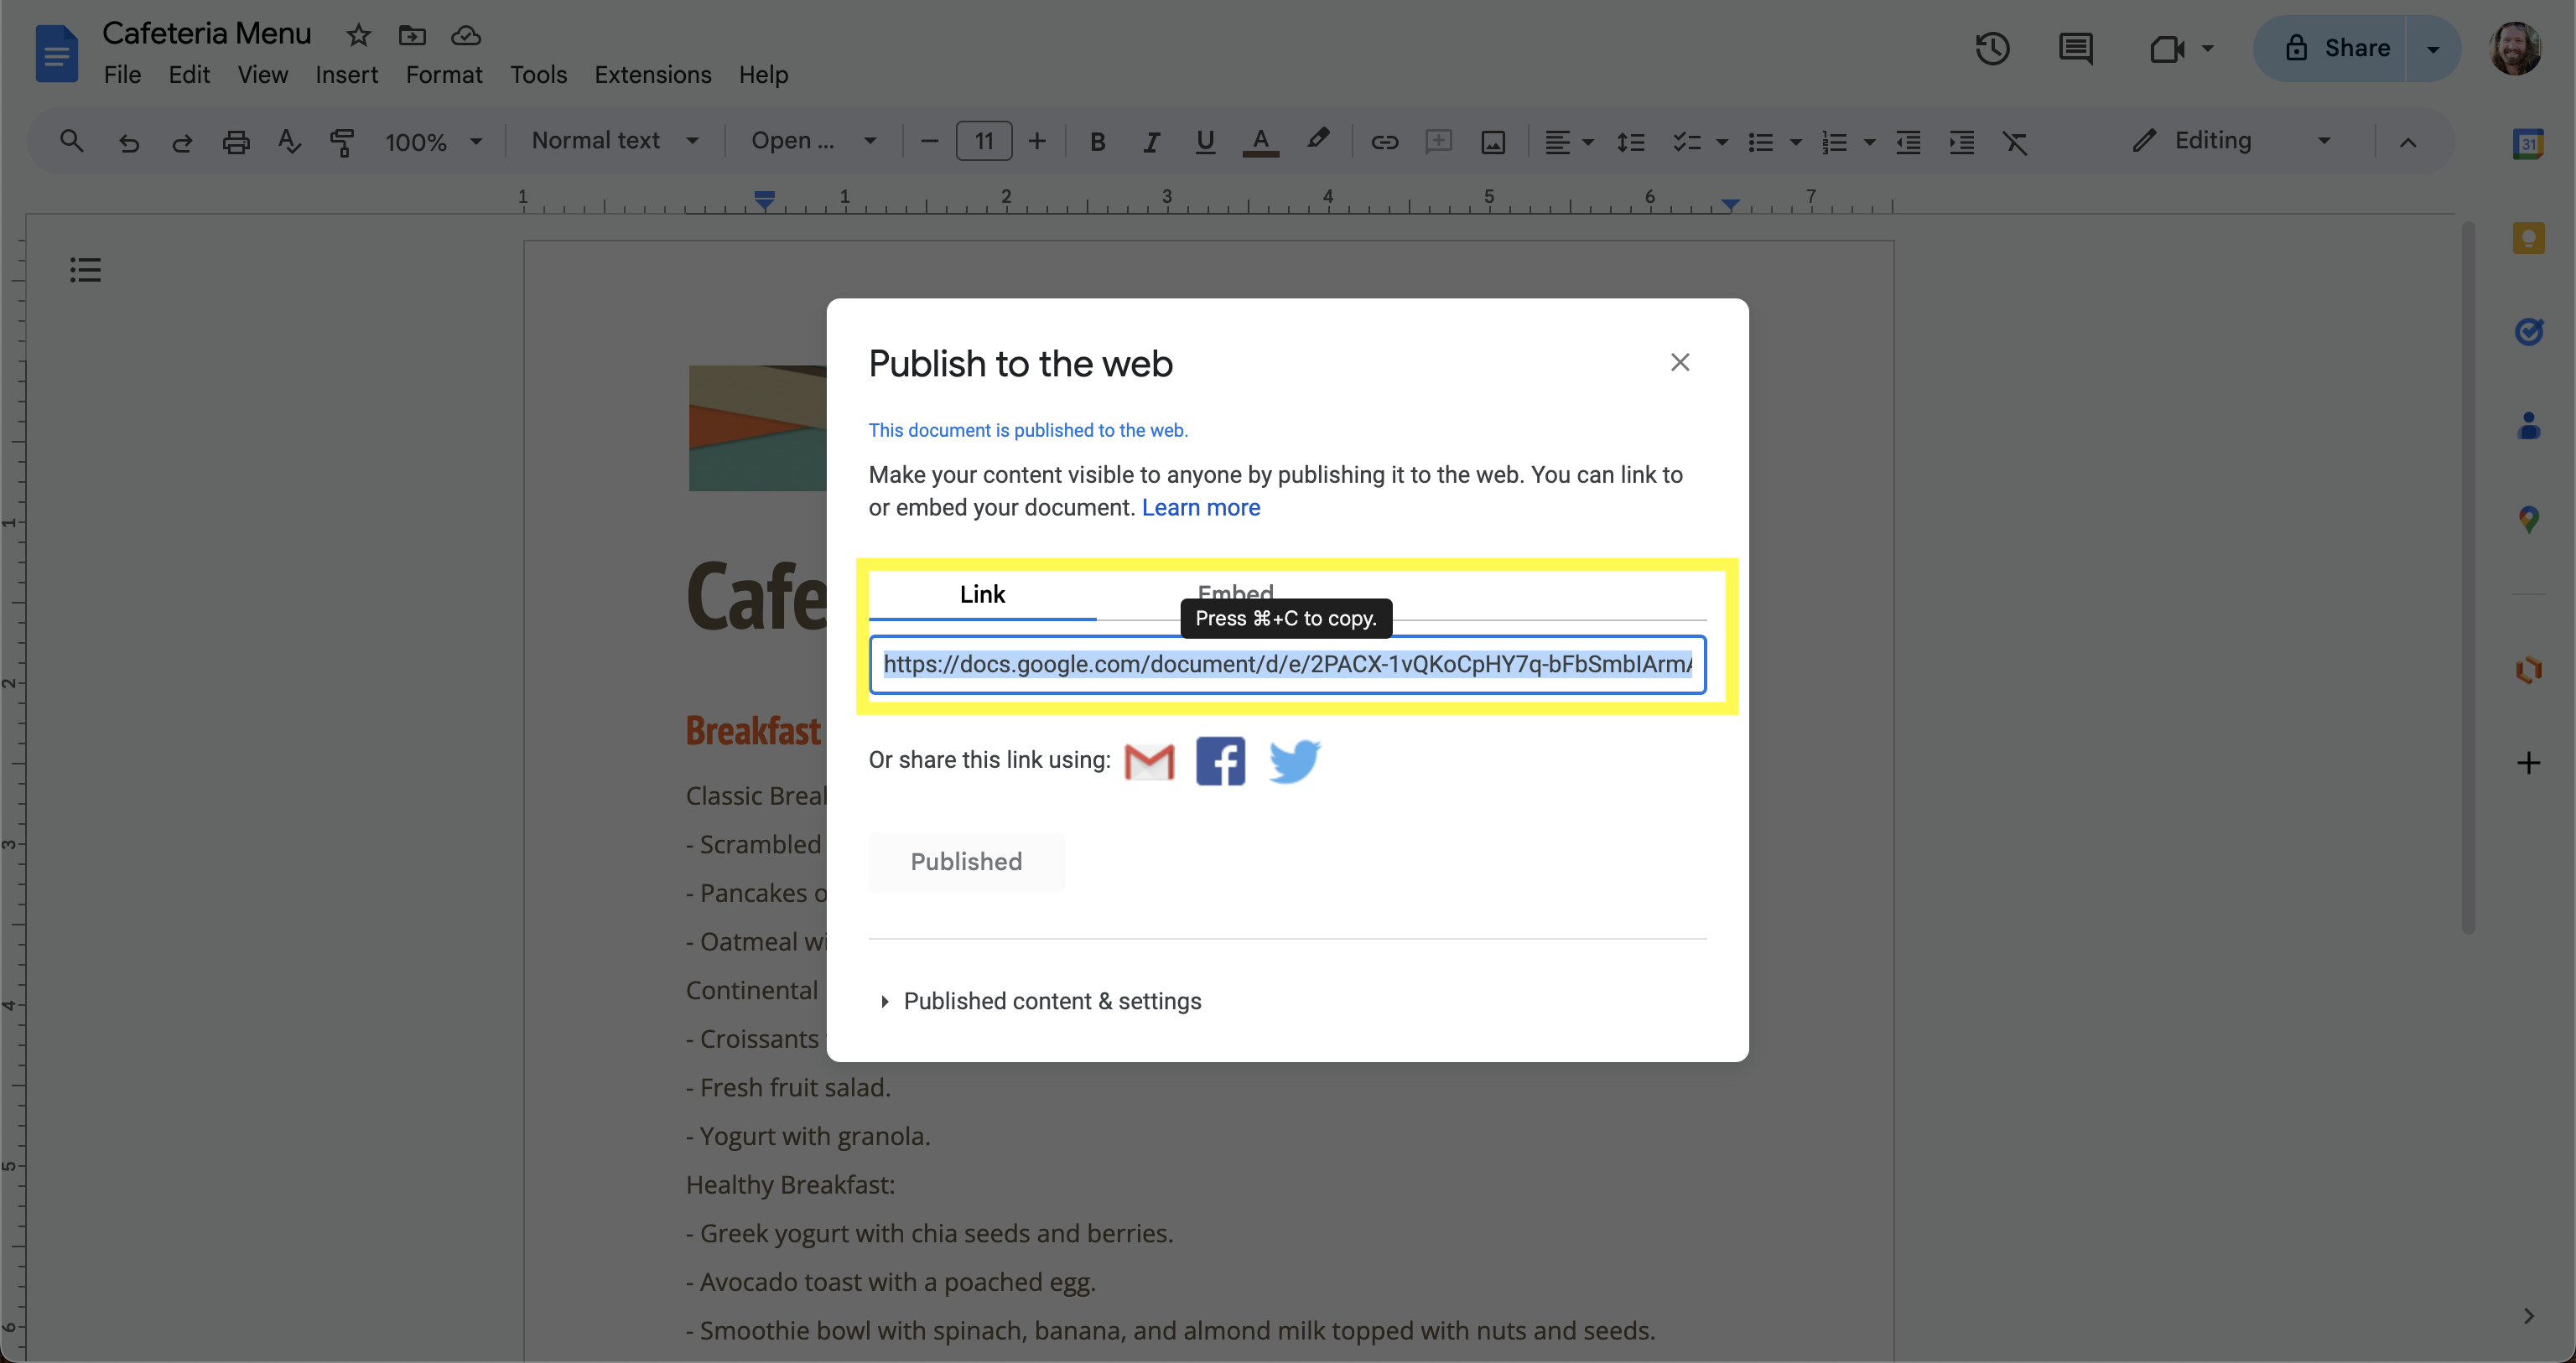Open the Edit menu

[189, 75]
